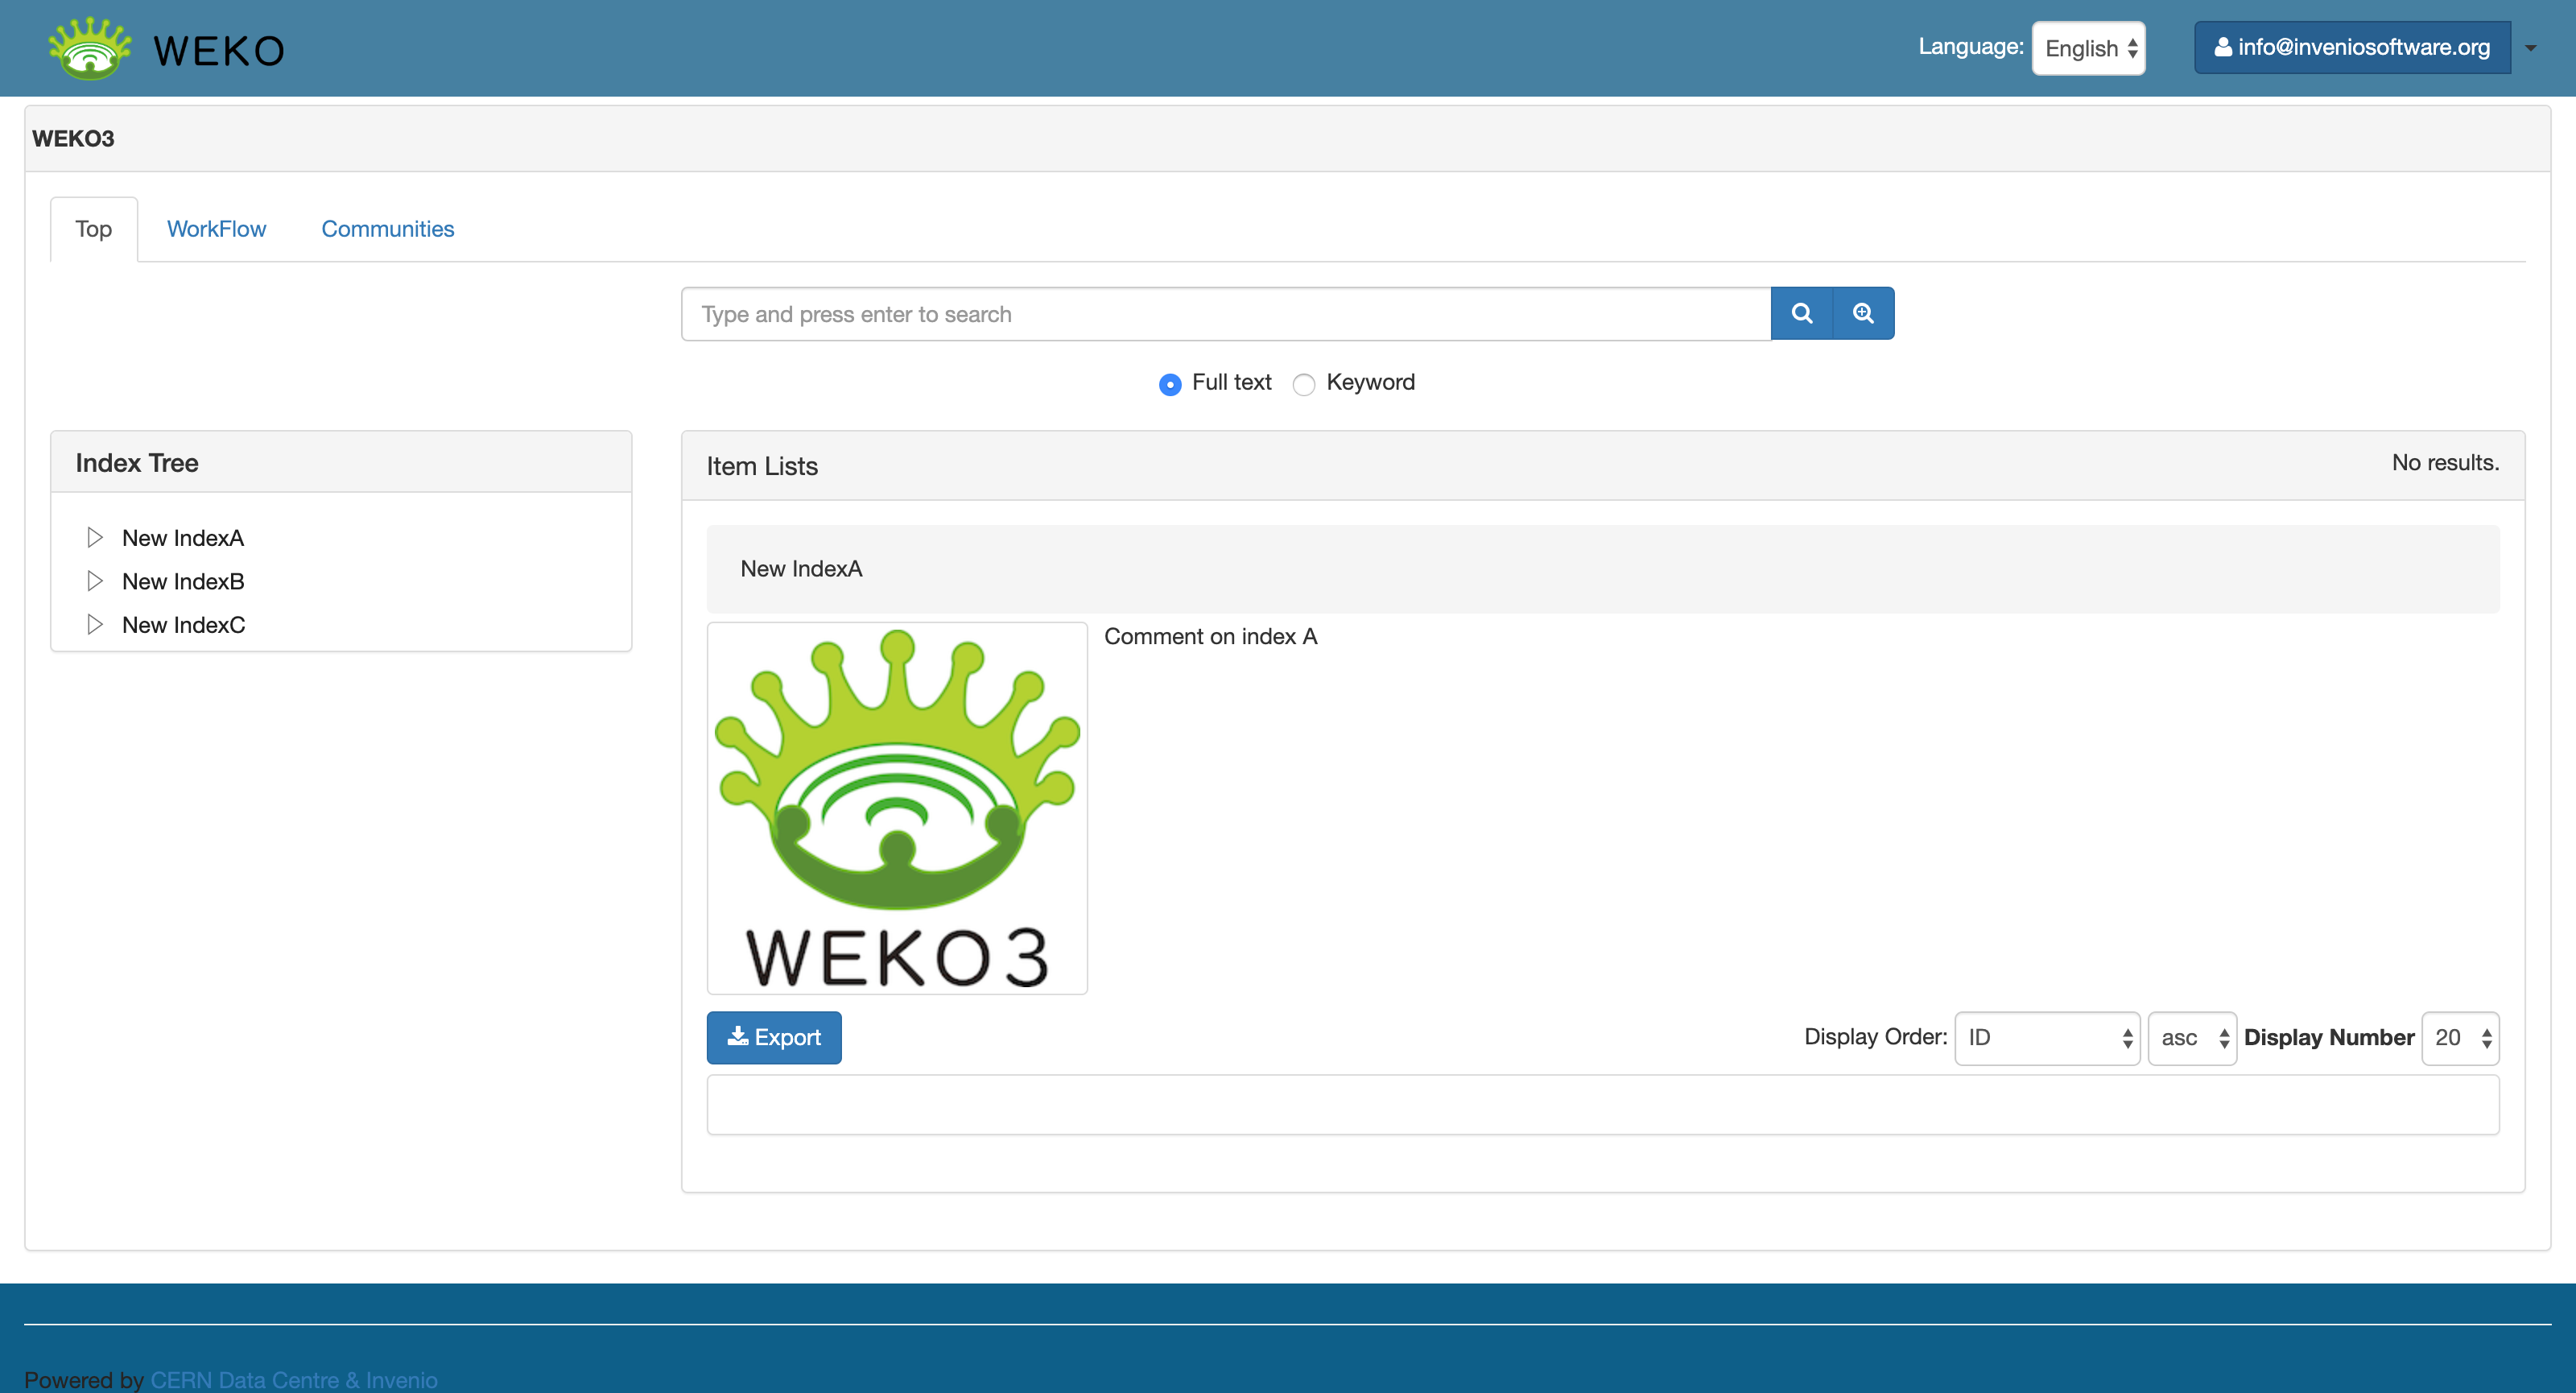
Task: Focus the search text field
Action: coord(1225,314)
